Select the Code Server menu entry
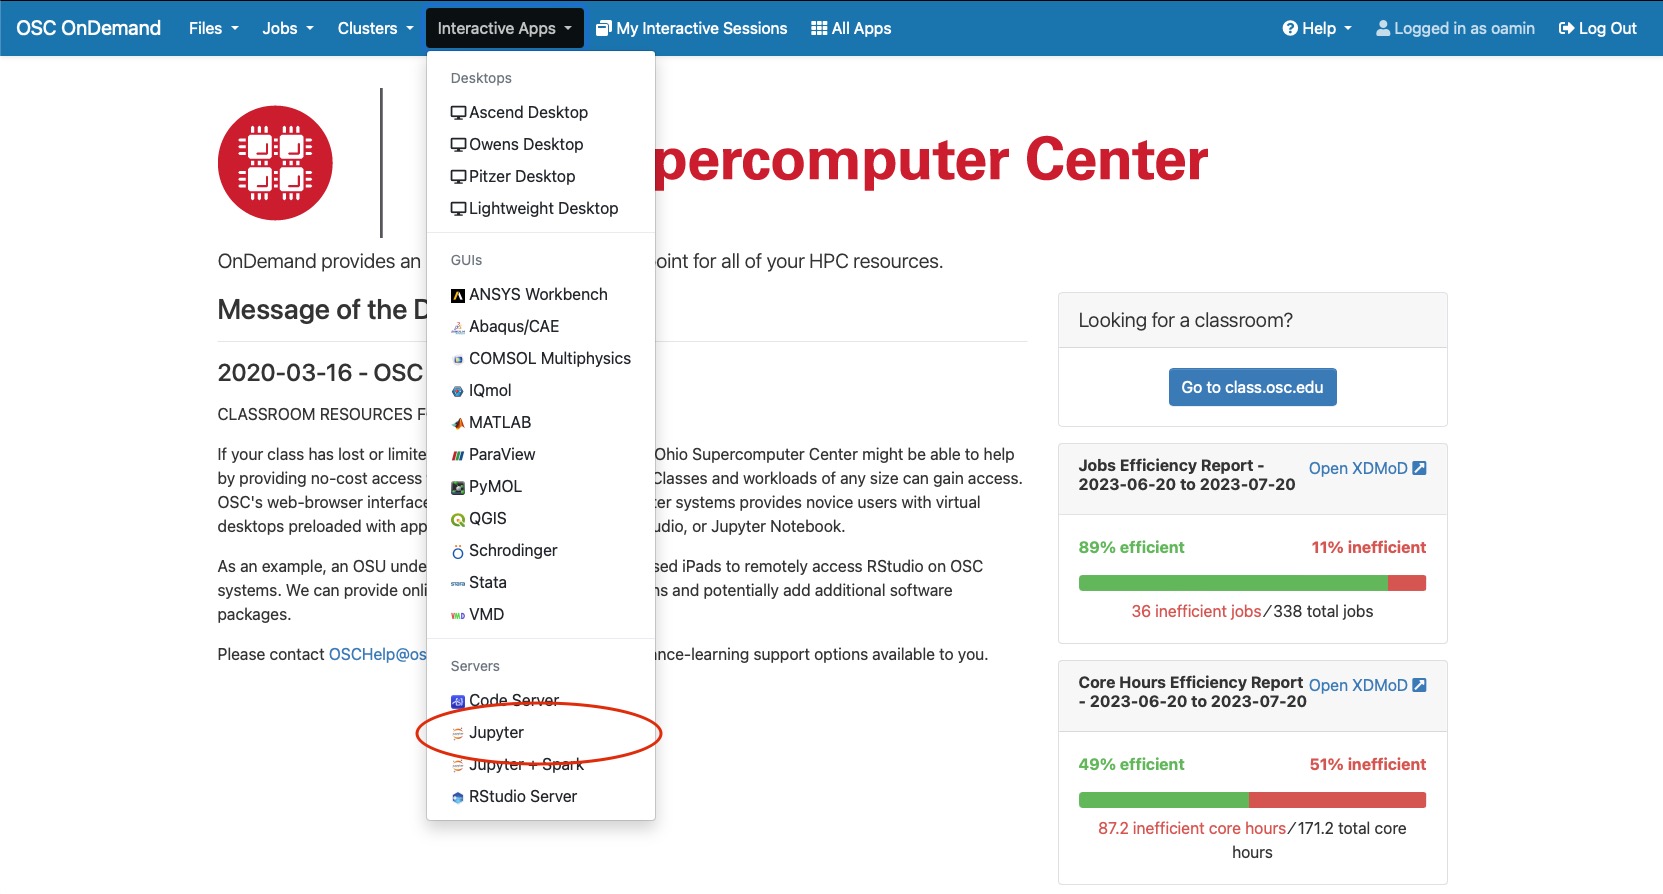The height and width of the screenshot is (894, 1663). [541, 700]
